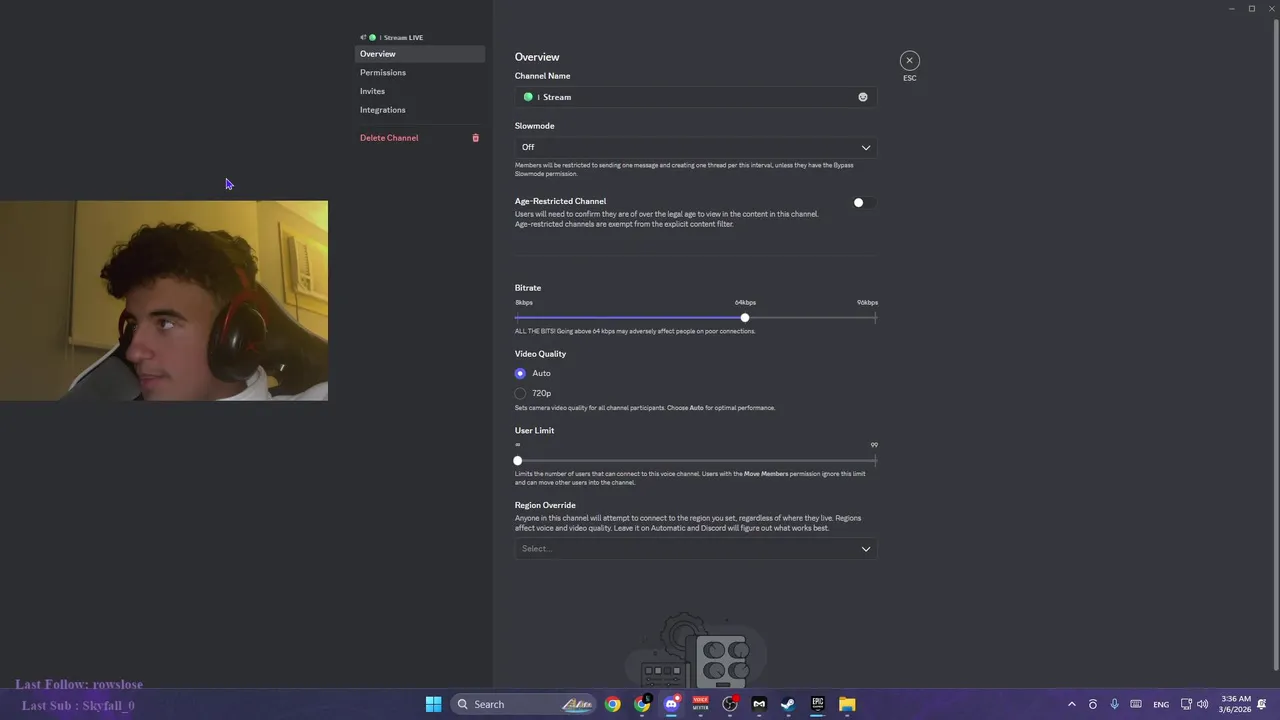Click the trash icon beside Delete Channel
The image size is (1280, 720).
[475, 138]
